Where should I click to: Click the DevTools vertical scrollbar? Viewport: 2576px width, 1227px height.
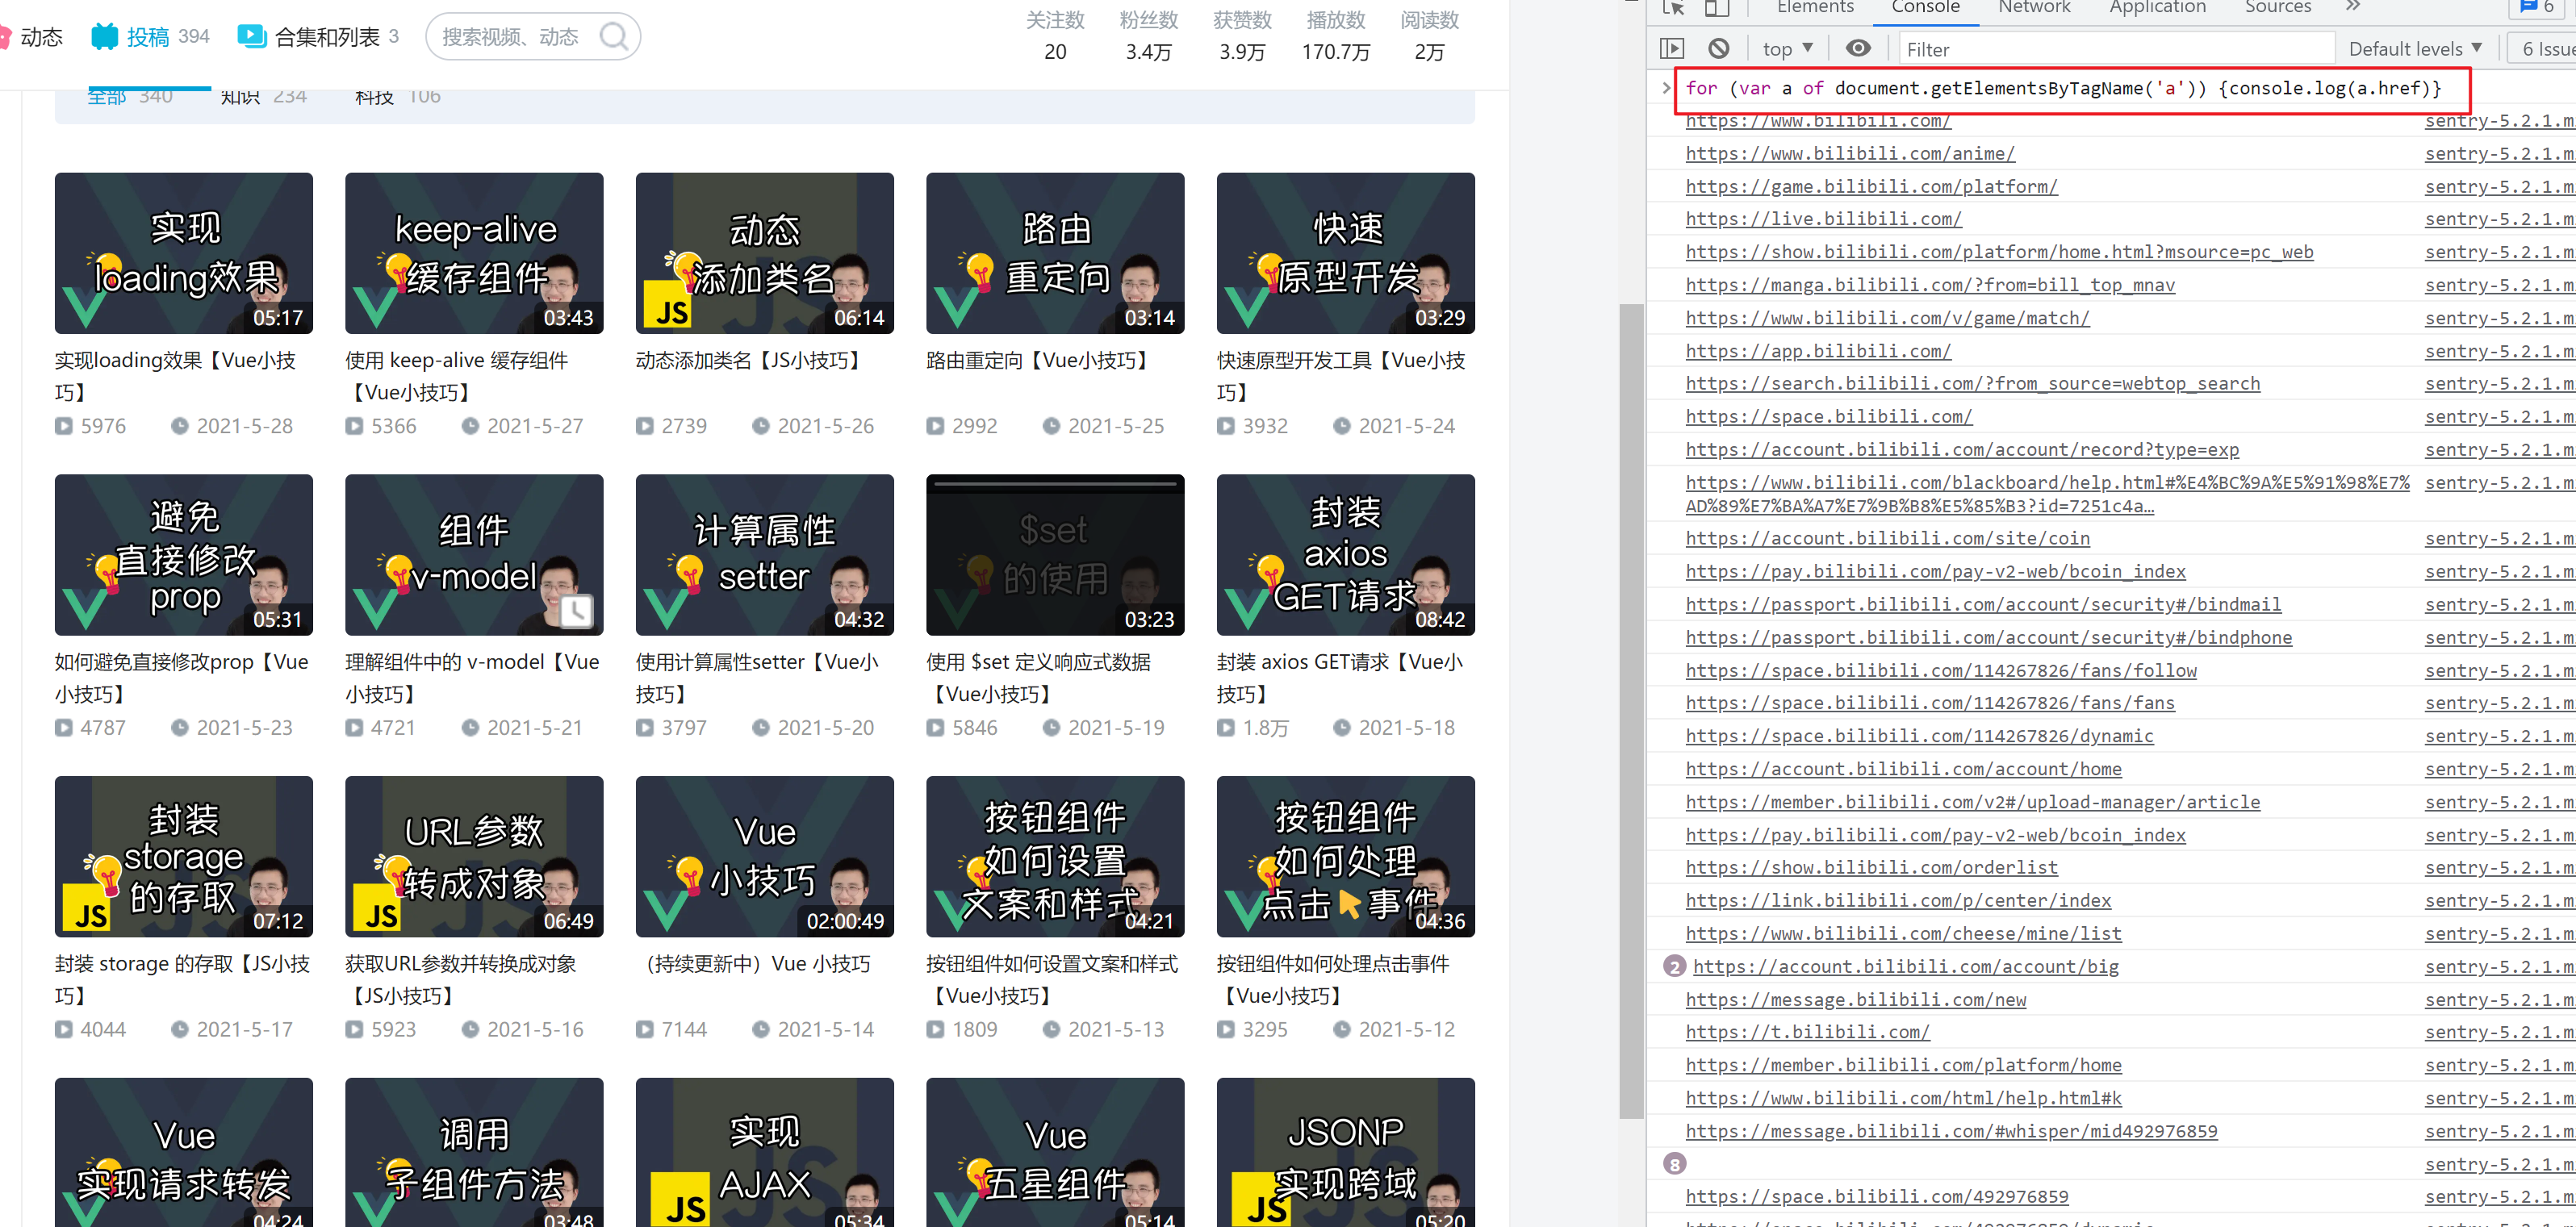pos(1631,710)
